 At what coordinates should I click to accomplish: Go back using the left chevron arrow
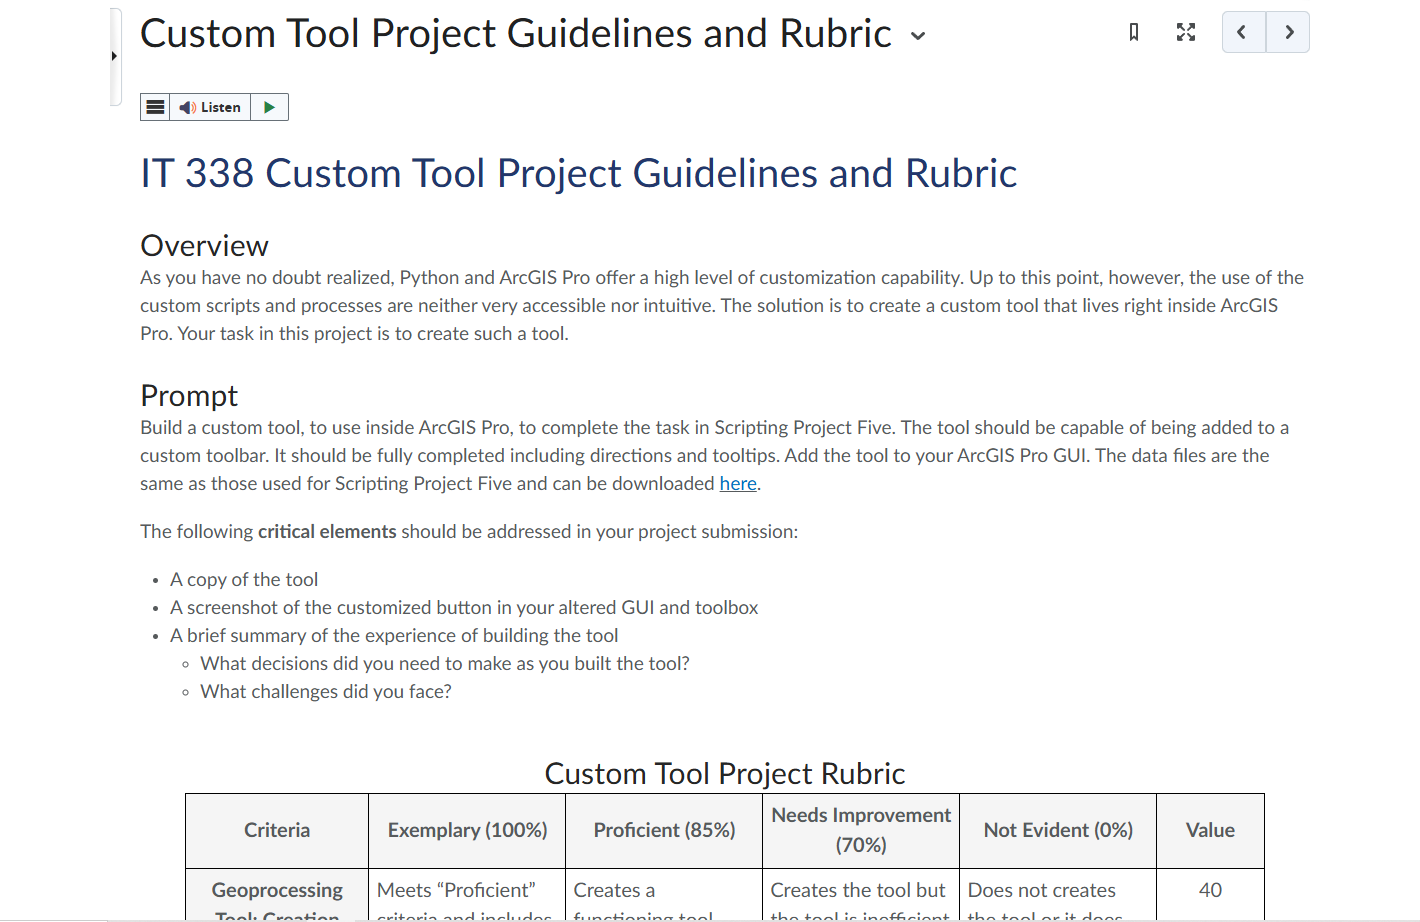click(1242, 32)
